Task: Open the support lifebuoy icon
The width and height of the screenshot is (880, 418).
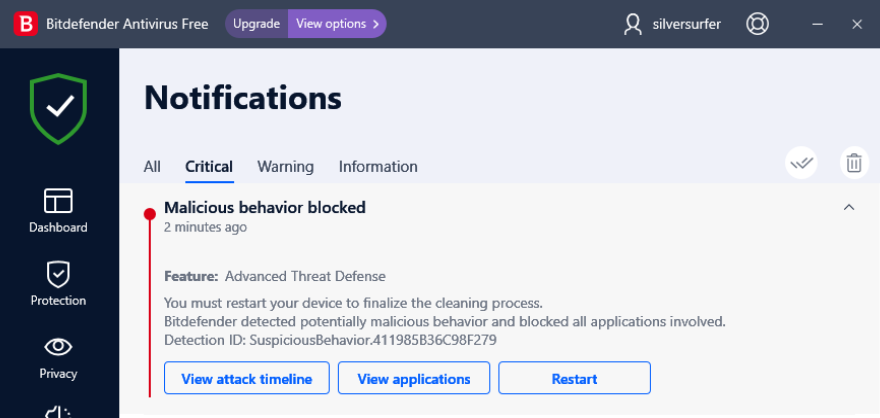Action: tap(757, 24)
